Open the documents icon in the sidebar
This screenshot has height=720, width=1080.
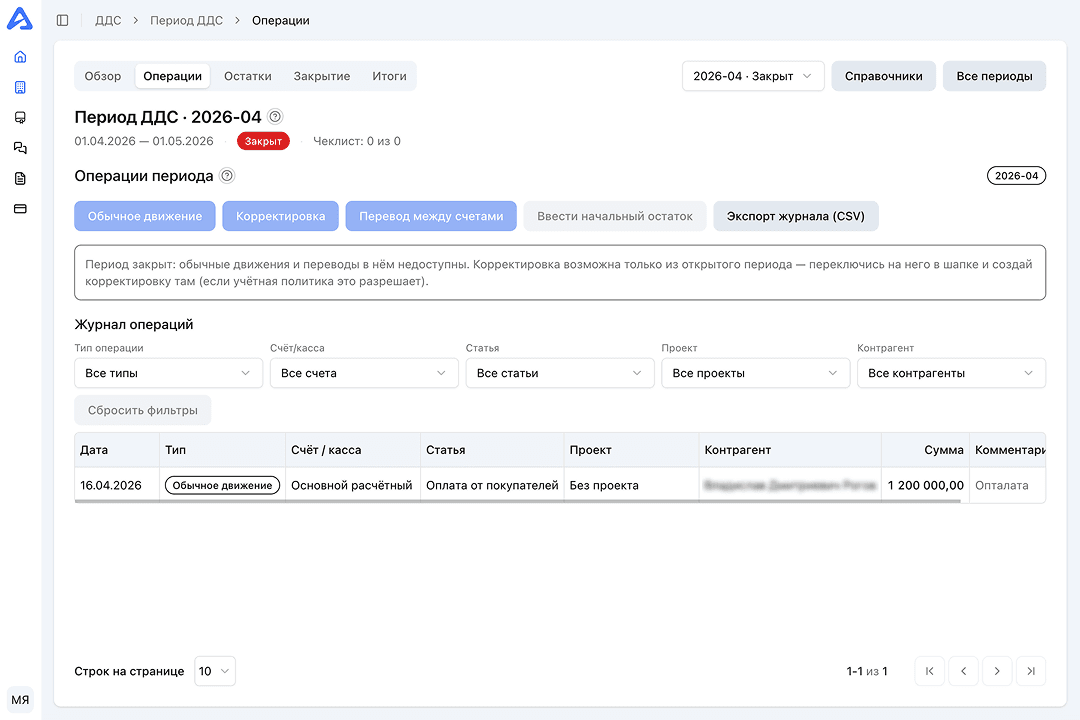pyautogui.click(x=20, y=178)
